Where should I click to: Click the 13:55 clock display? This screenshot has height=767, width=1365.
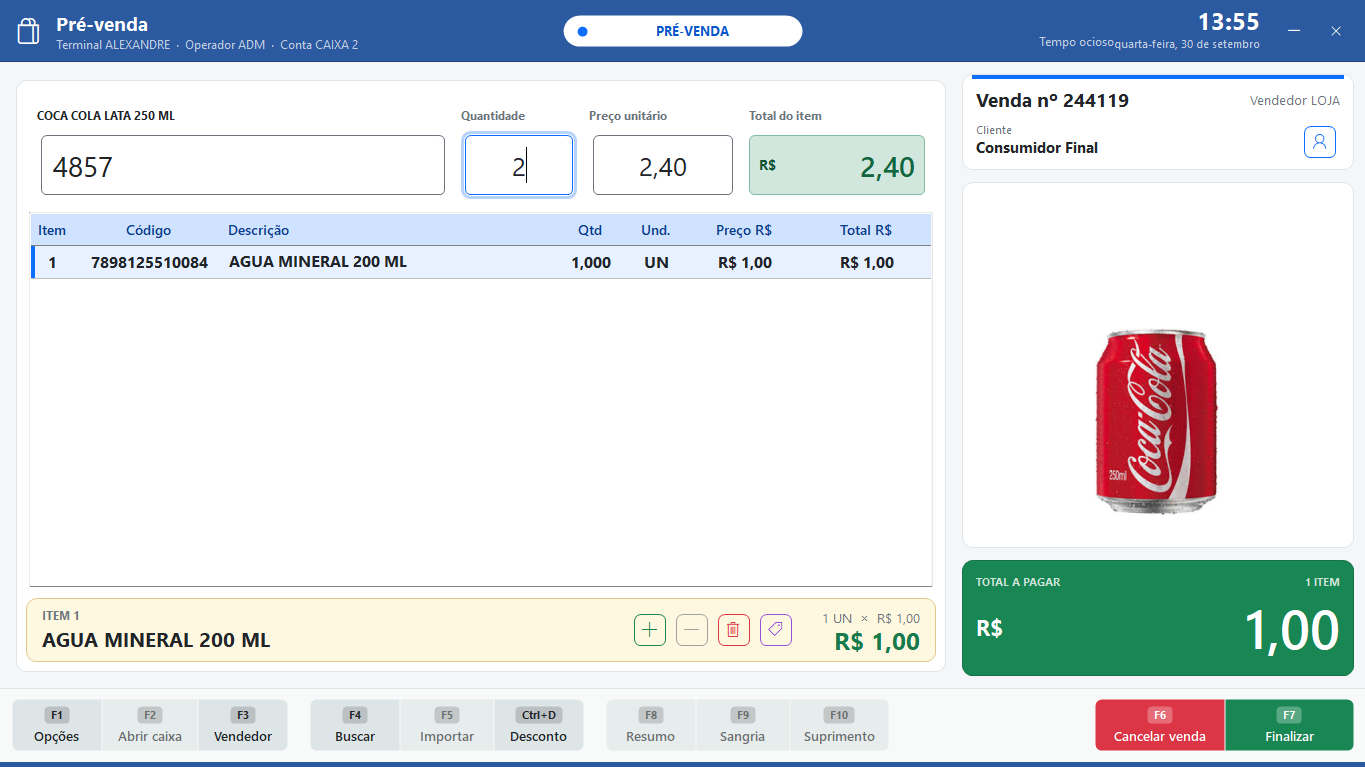tap(1229, 21)
